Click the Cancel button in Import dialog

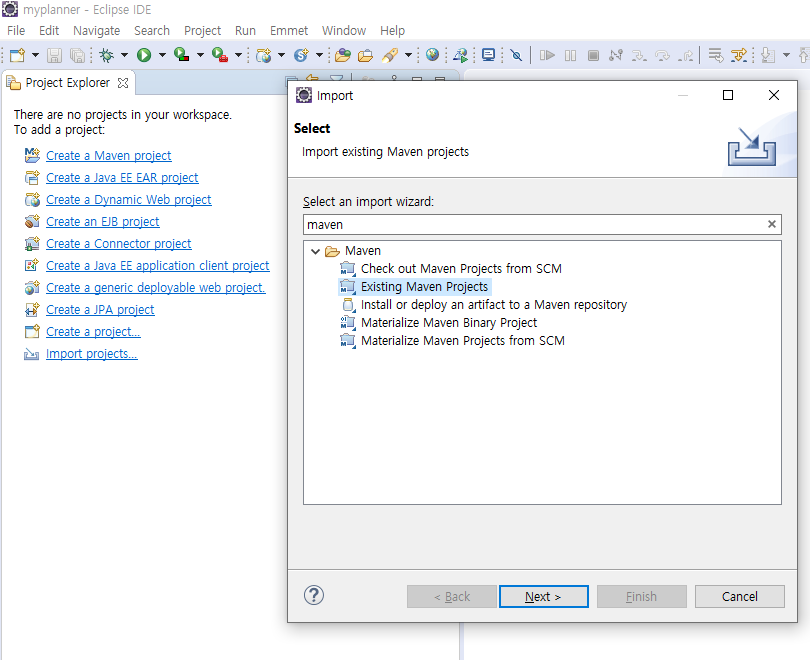click(x=739, y=596)
